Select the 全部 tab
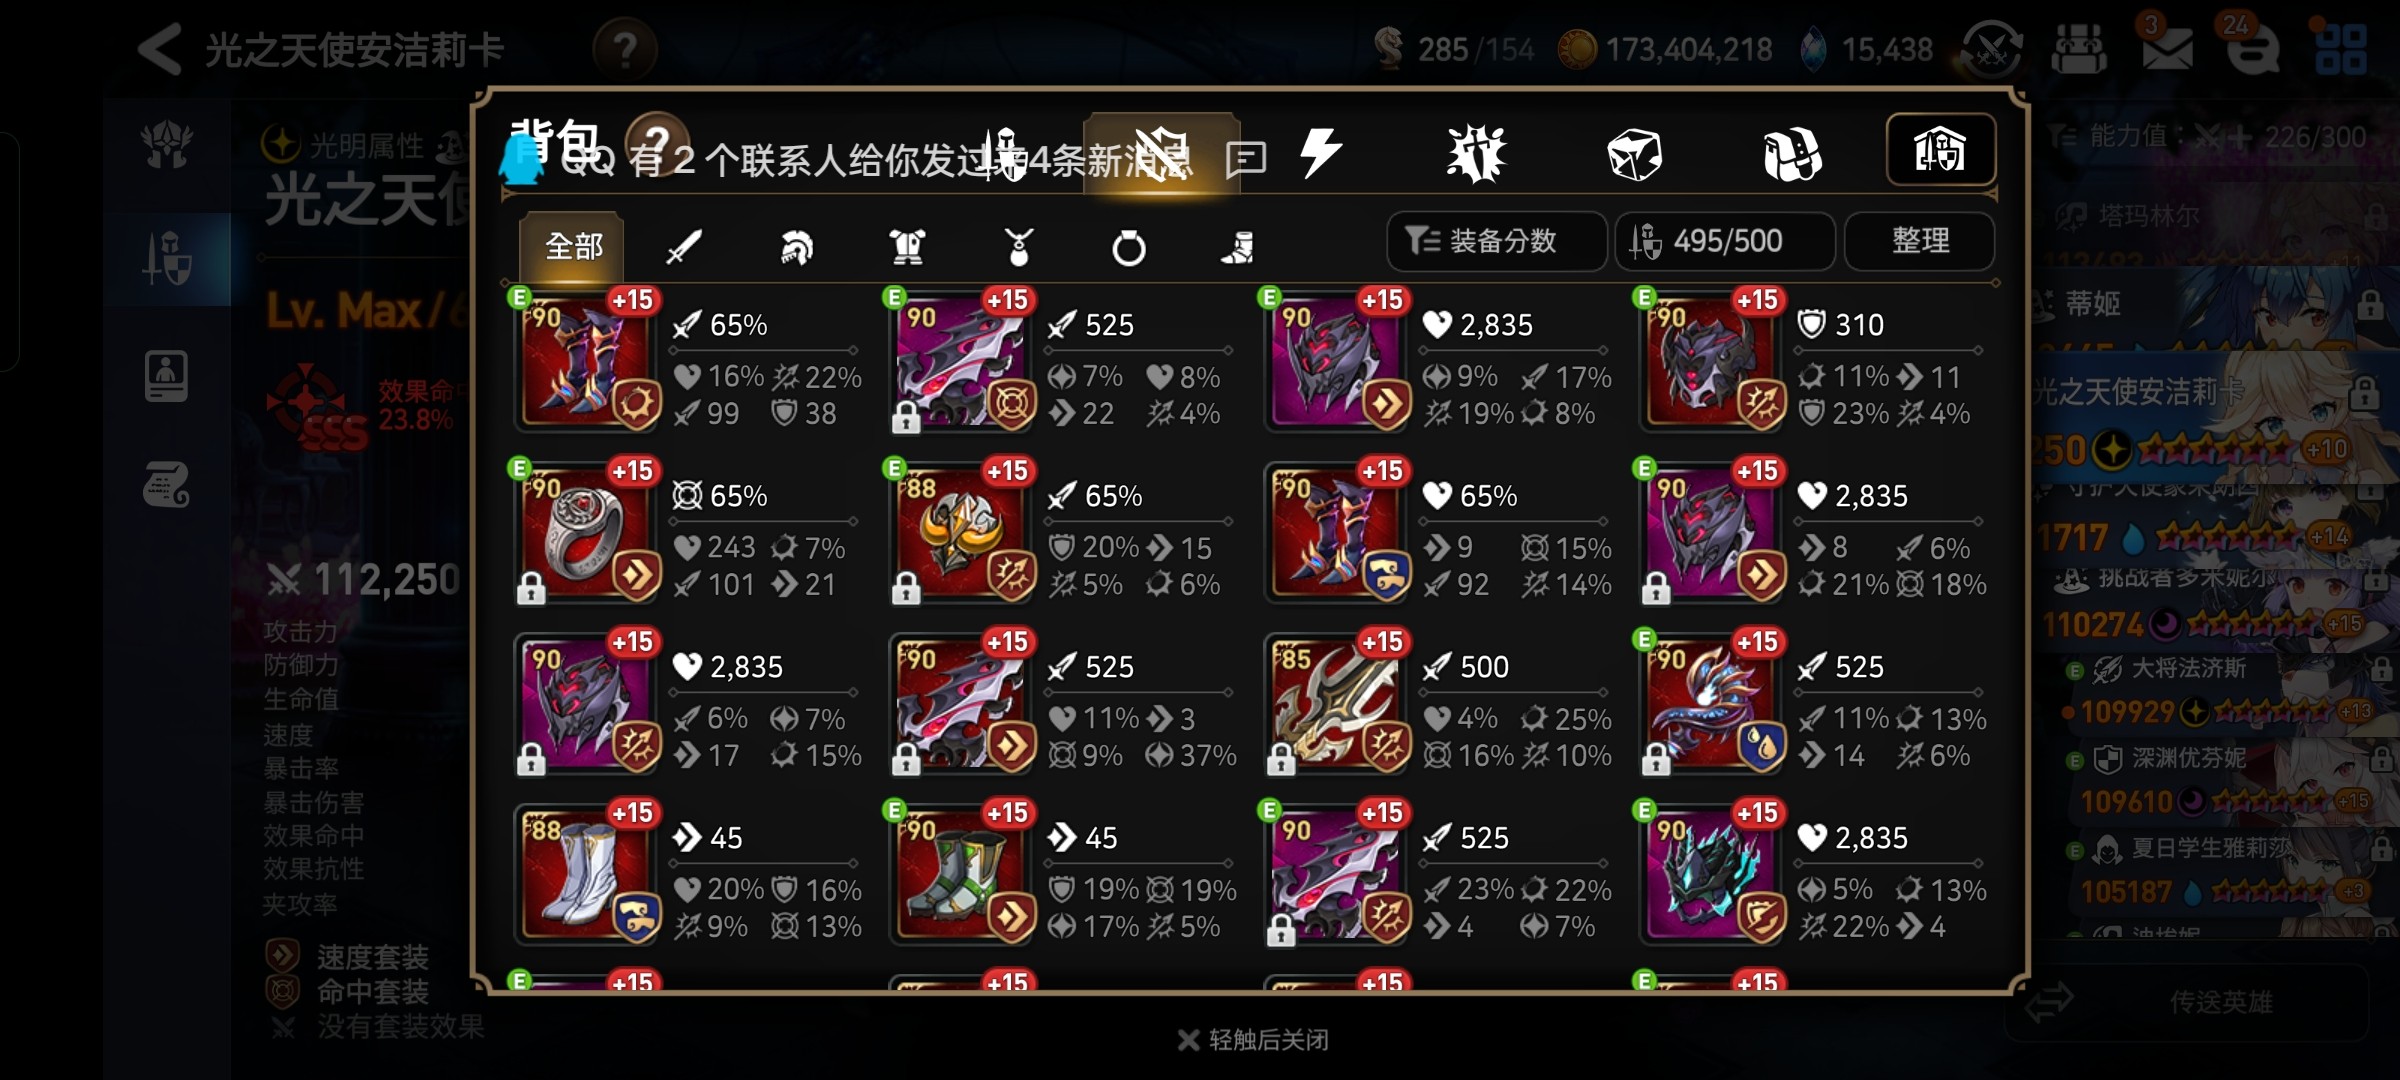The width and height of the screenshot is (2400, 1080). tap(572, 246)
